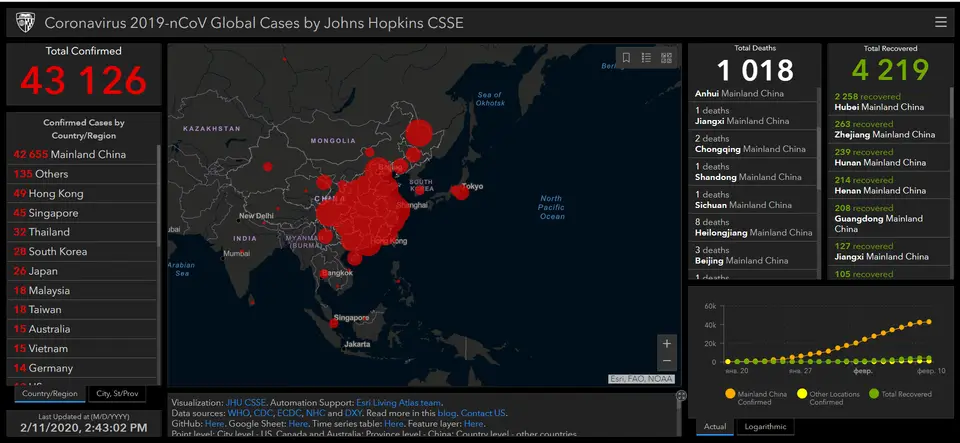Click the red case circle near Tokyo
Screen dimensions: 960x443
[460, 192]
